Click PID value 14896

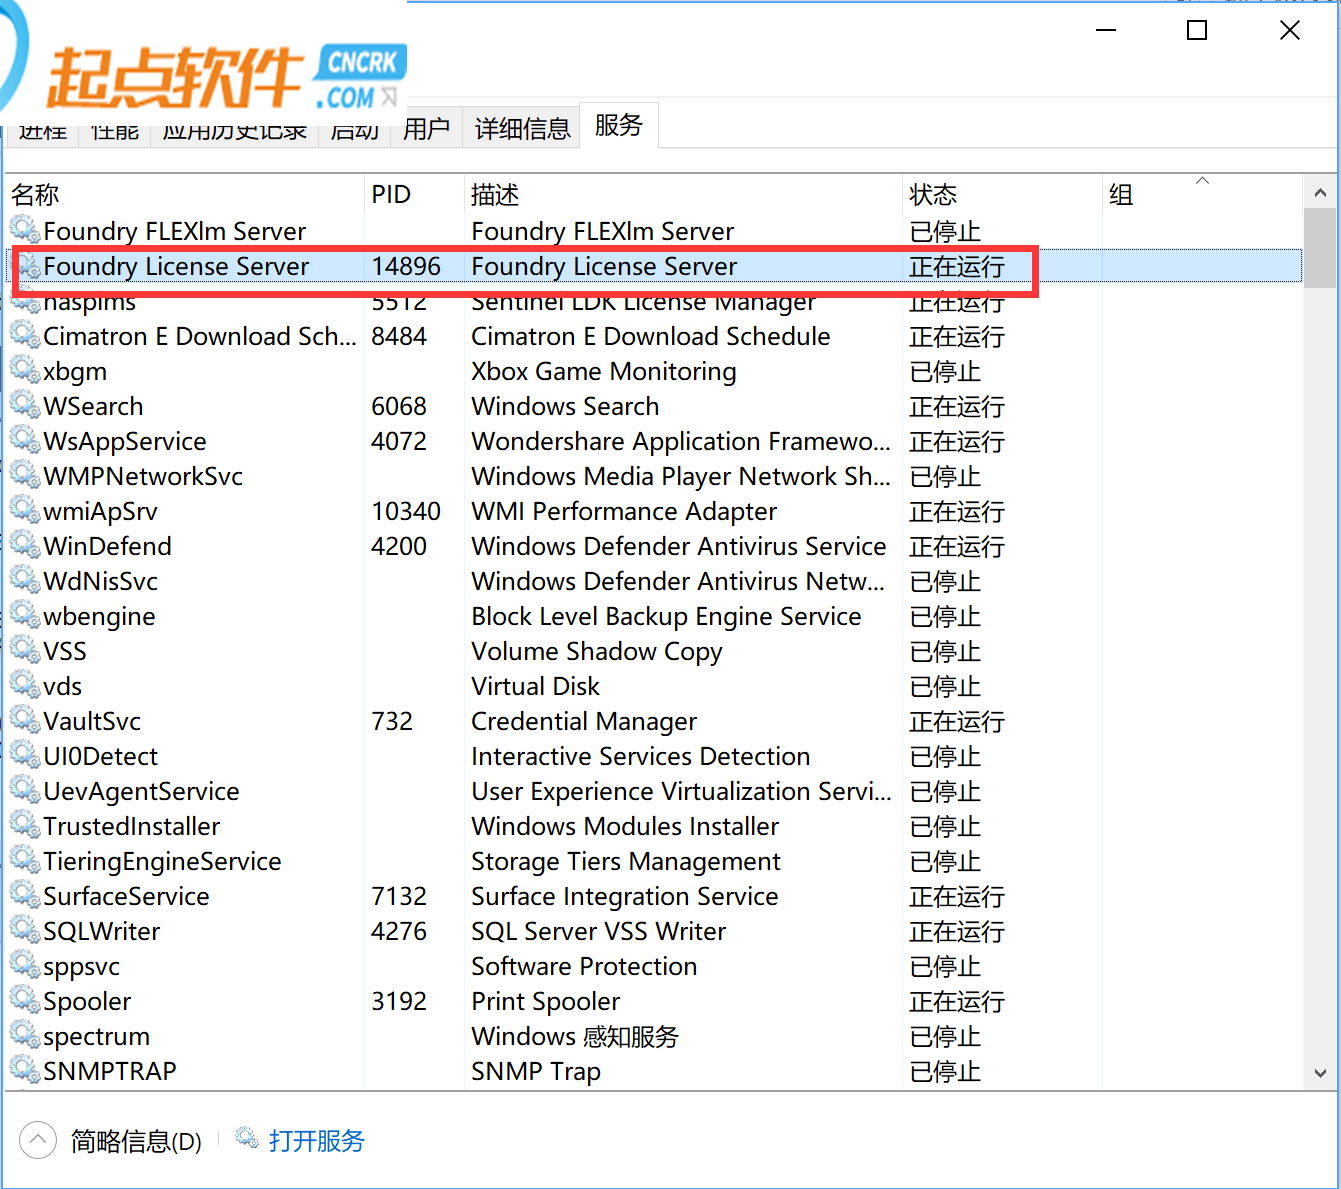click(x=406, y=266)
